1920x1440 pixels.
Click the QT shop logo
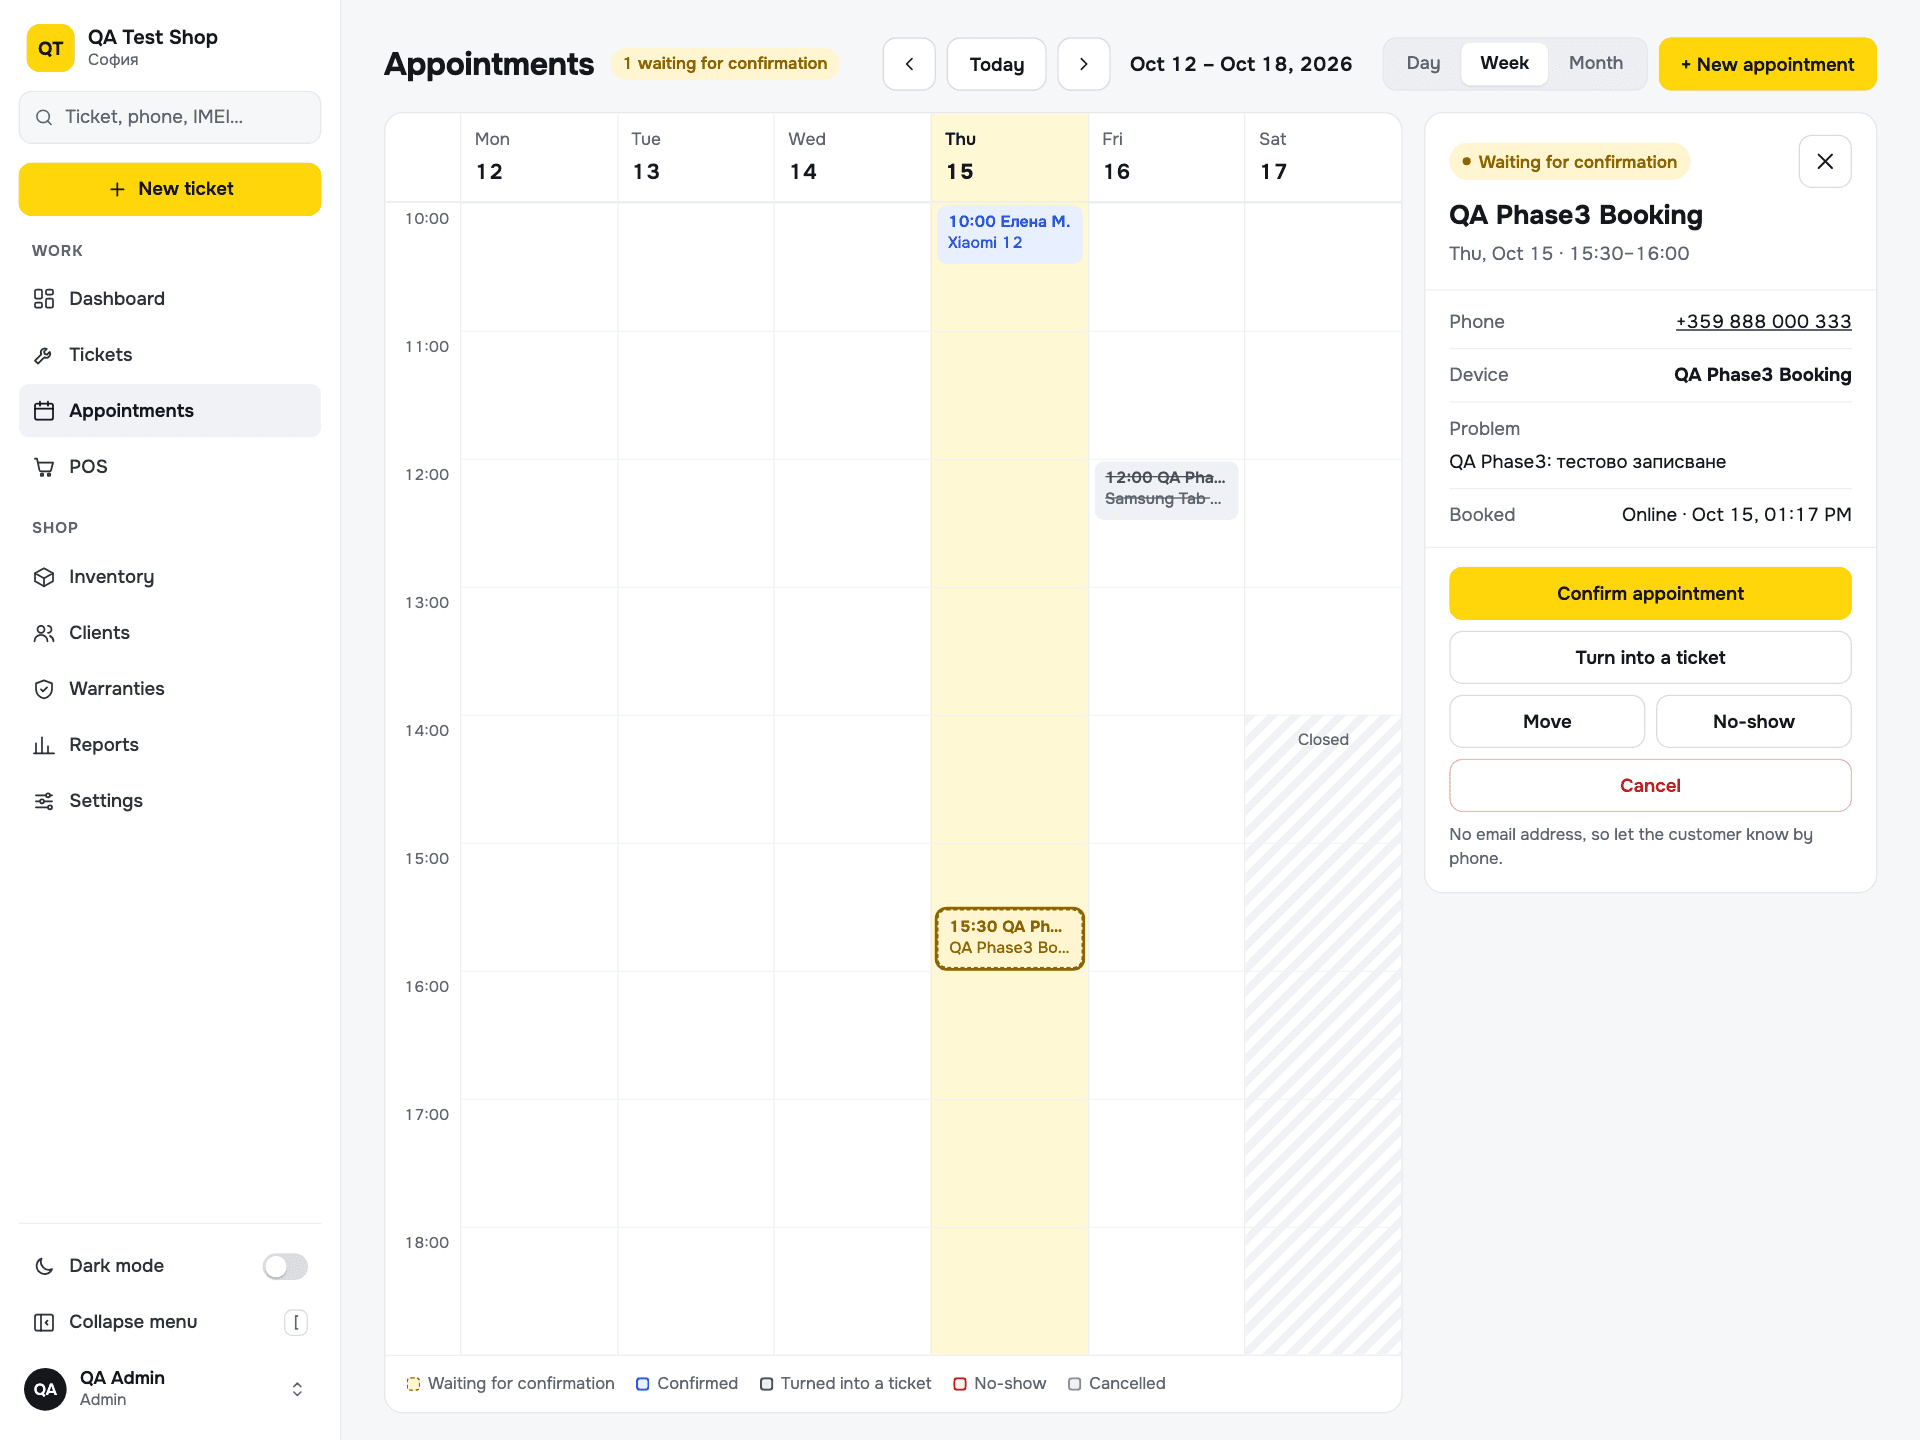click(x=50, y=48)
